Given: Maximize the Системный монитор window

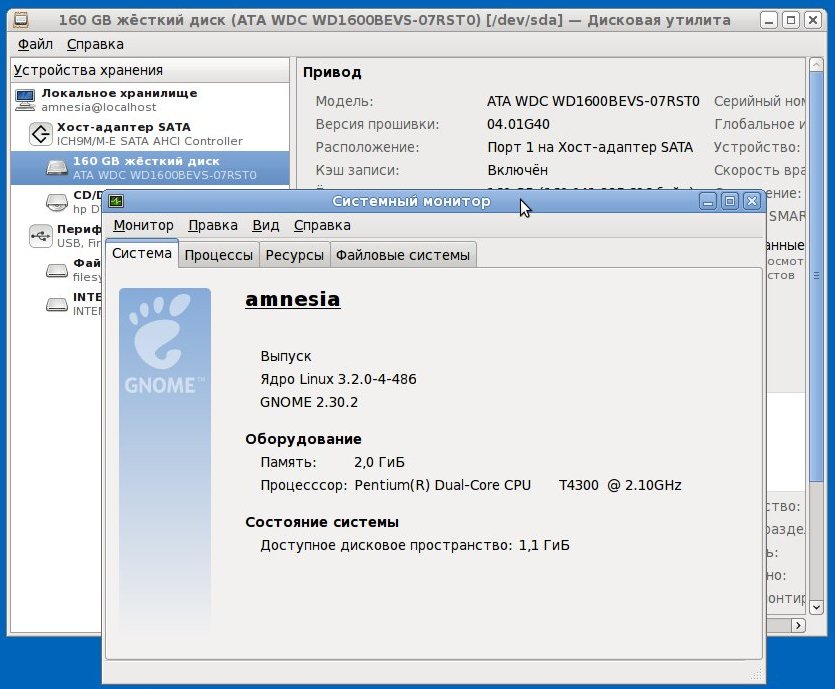Looking at the screenshot, I should pos(730,201).
